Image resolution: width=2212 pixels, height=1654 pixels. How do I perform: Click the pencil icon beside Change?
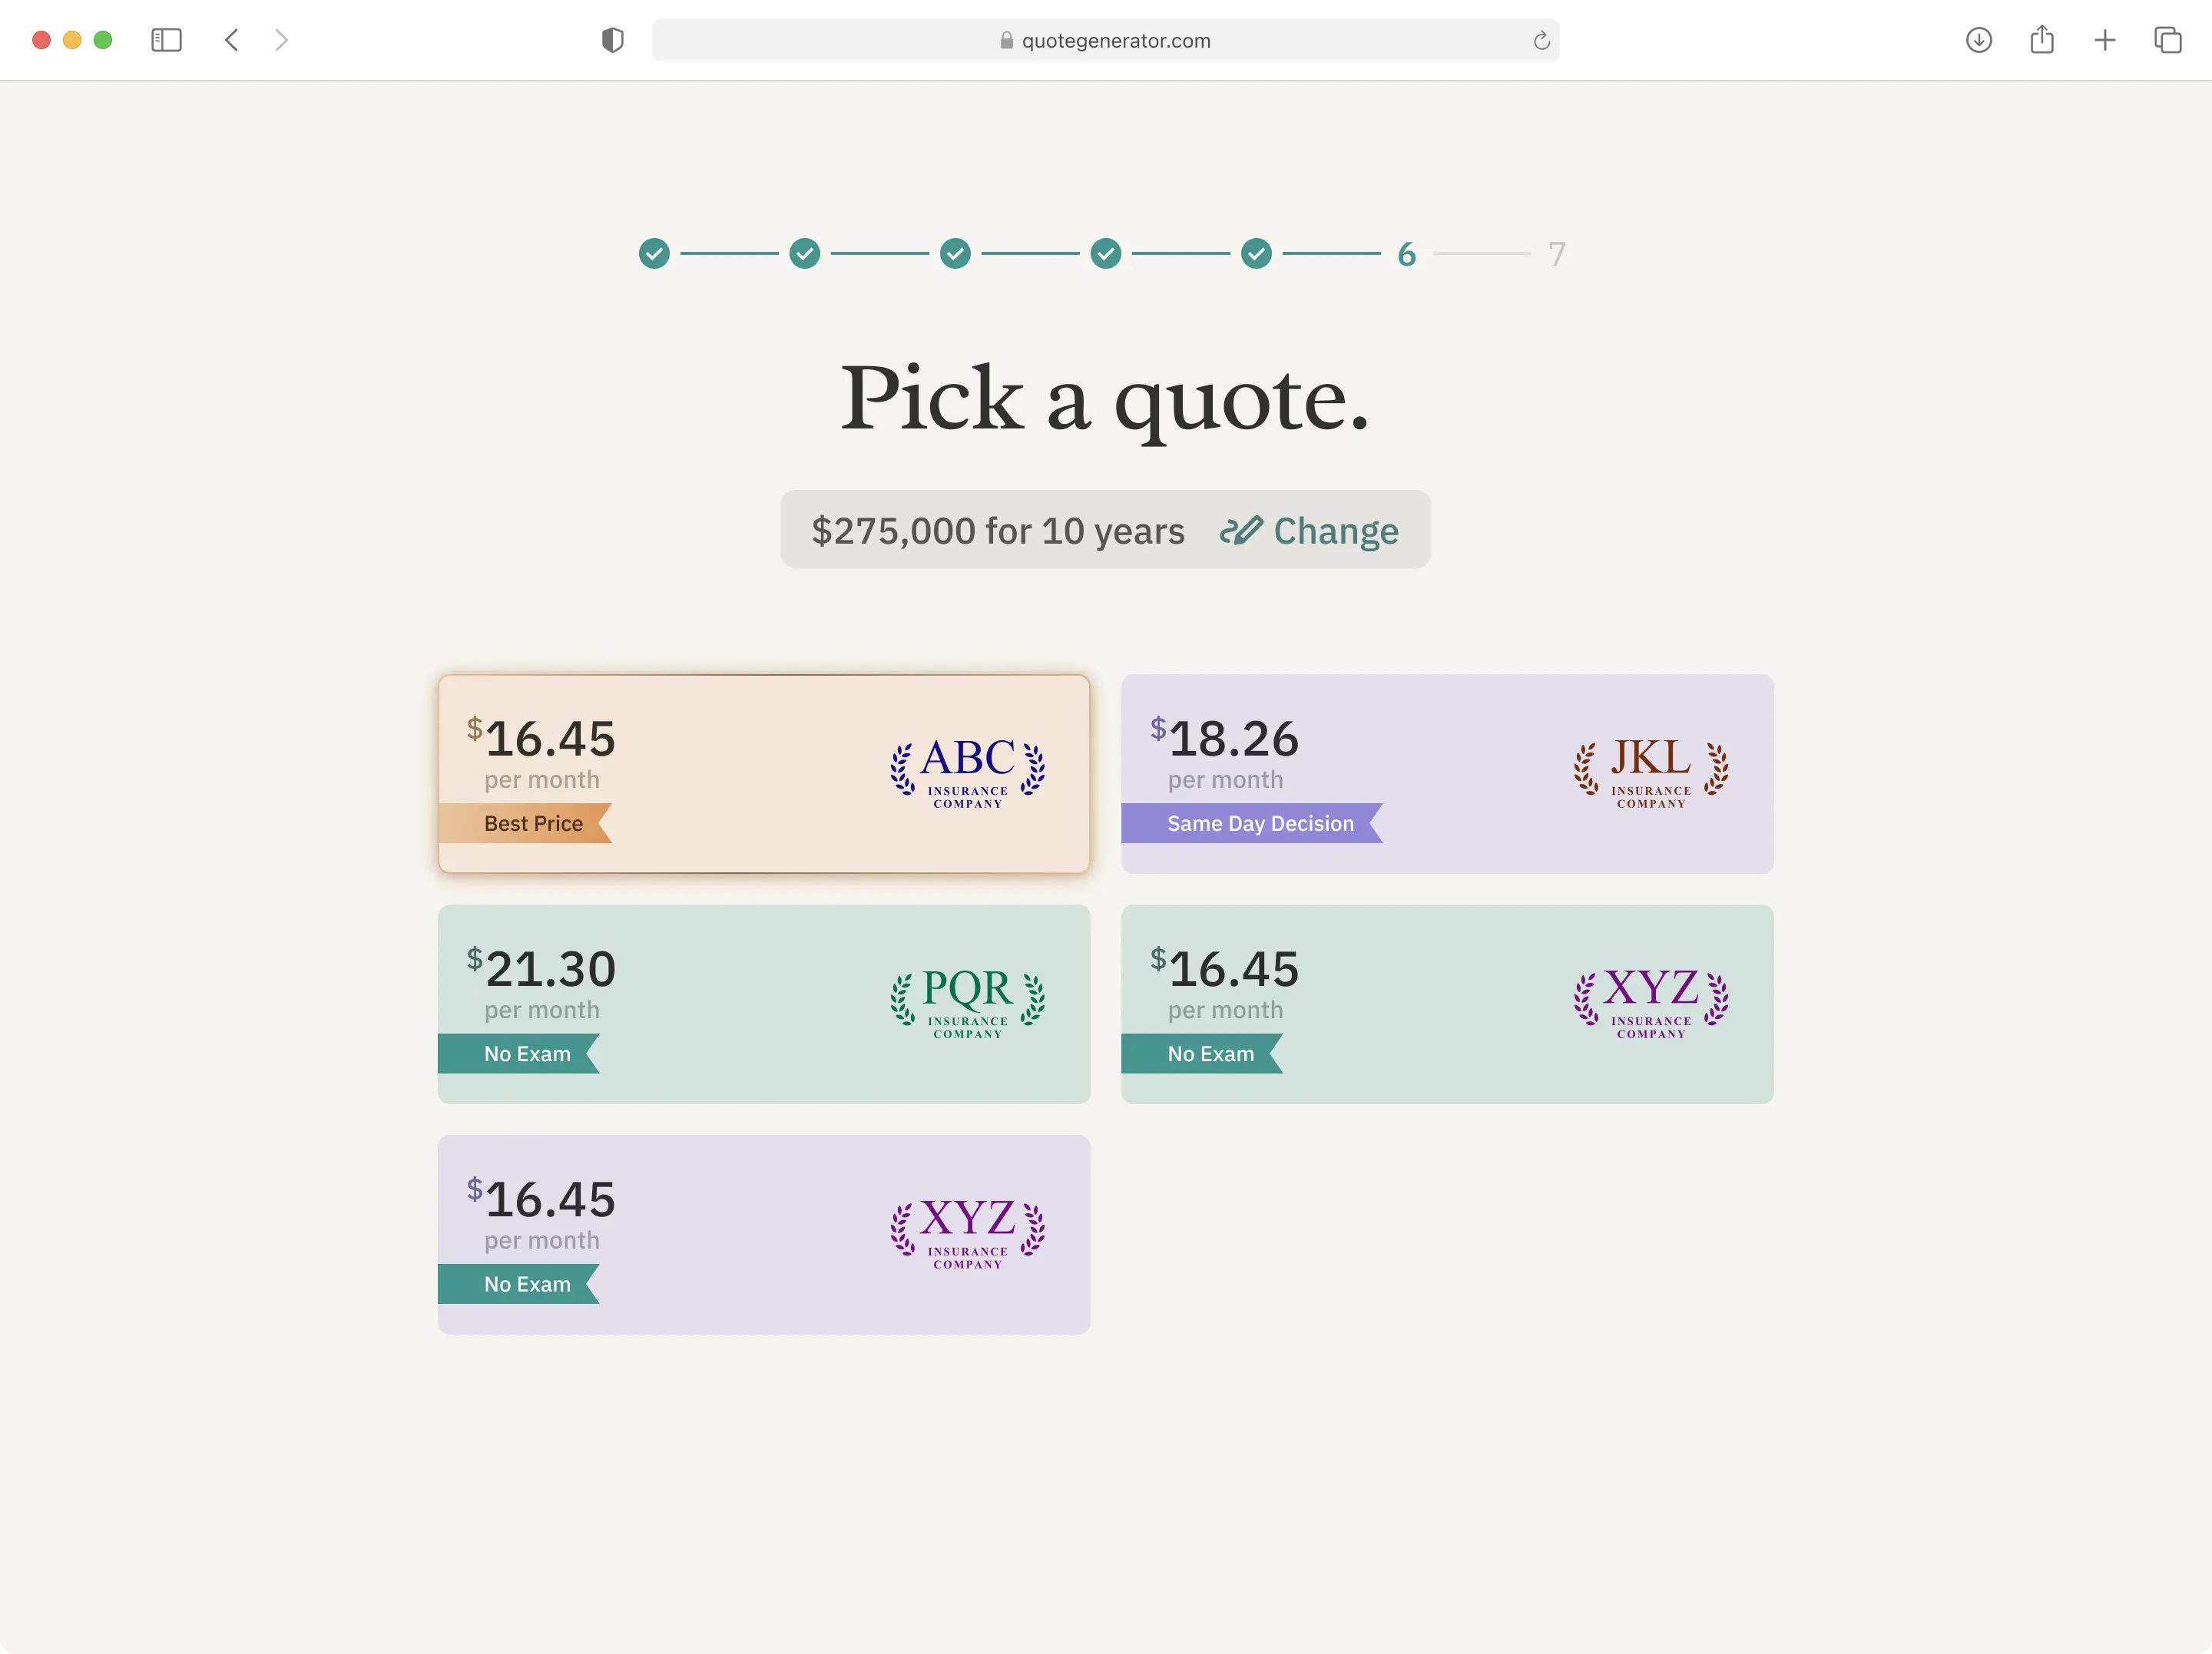(x=1240, y=530)
